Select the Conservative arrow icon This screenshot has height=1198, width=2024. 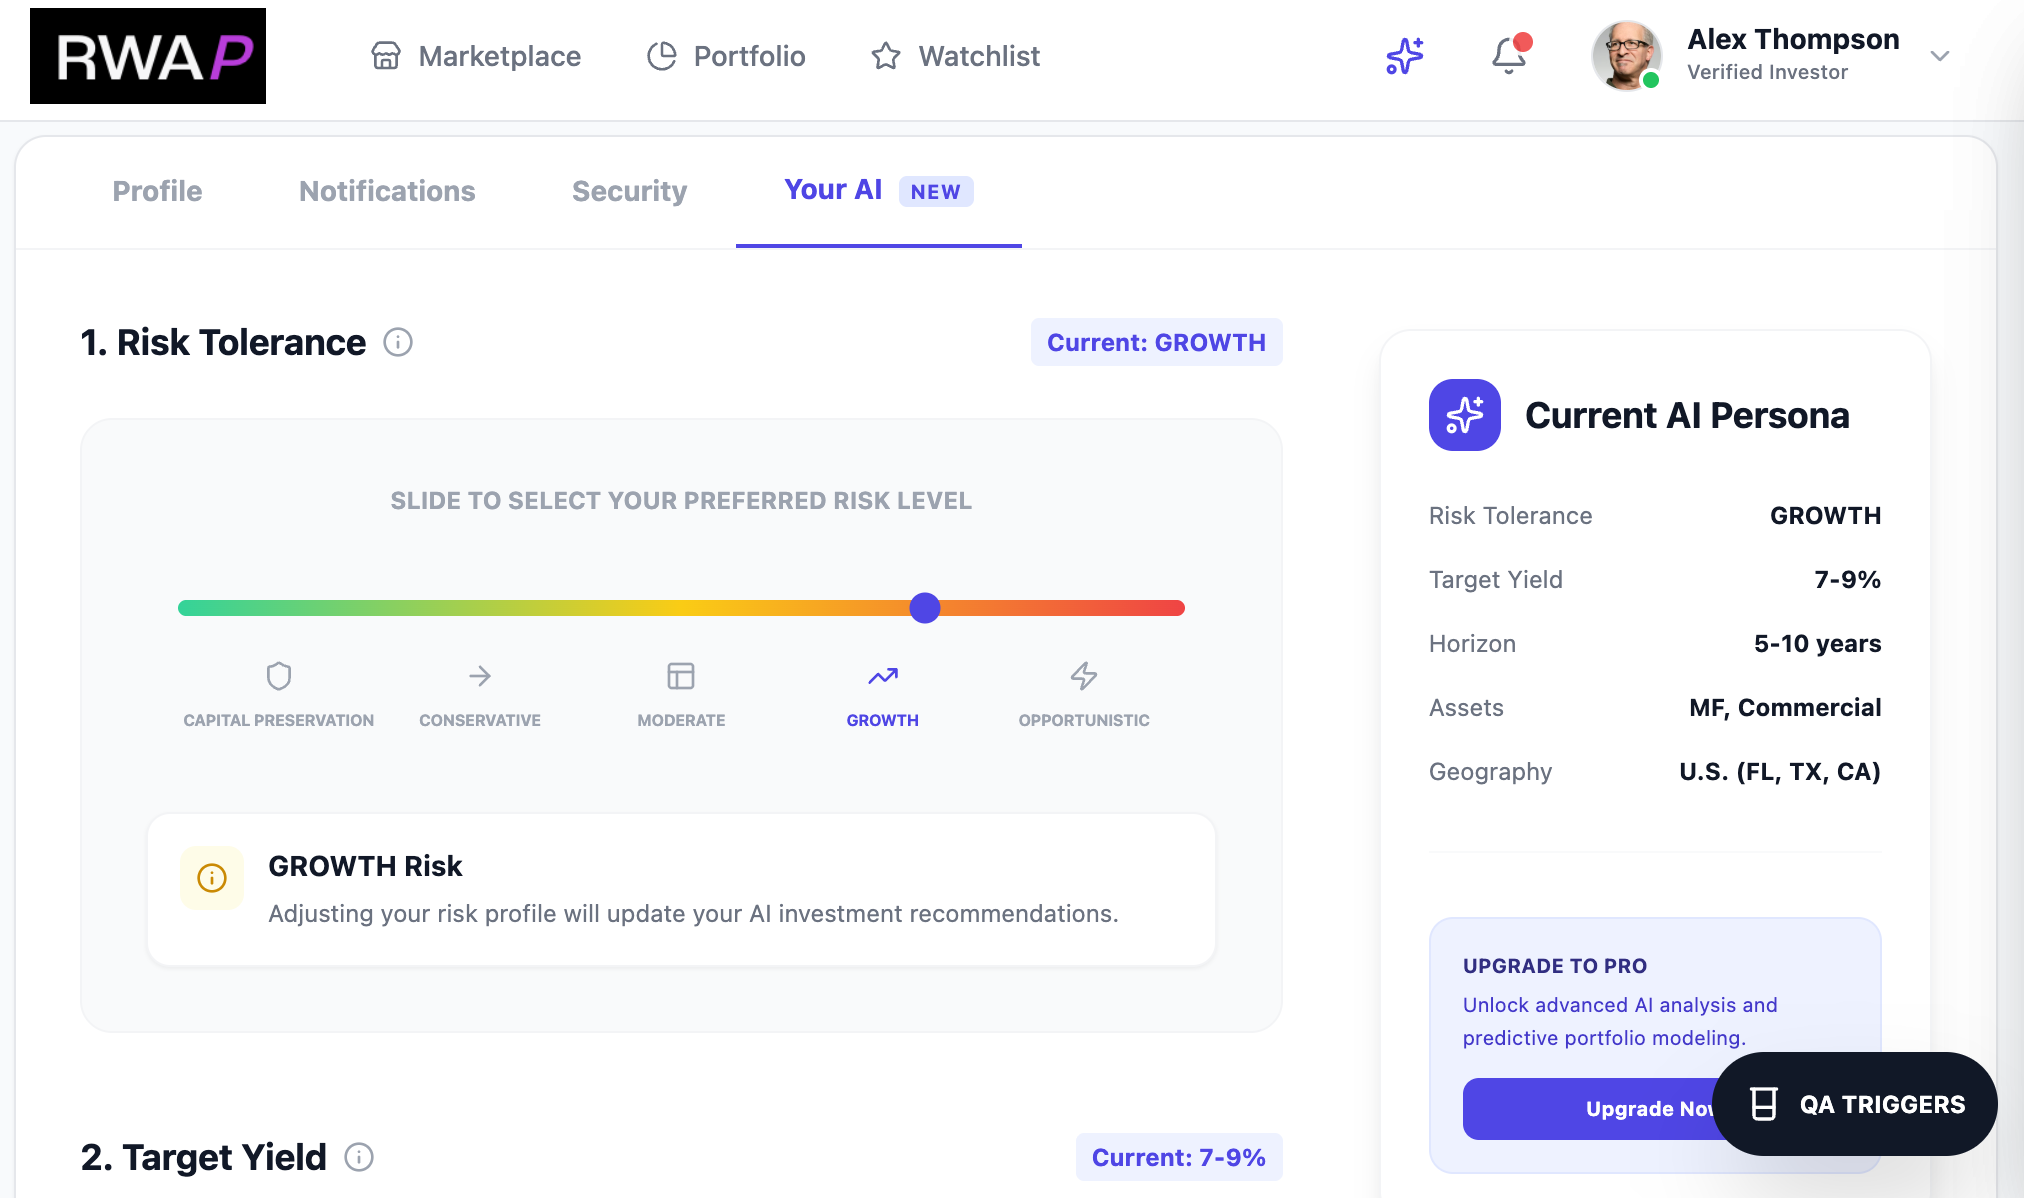[480, 676]
